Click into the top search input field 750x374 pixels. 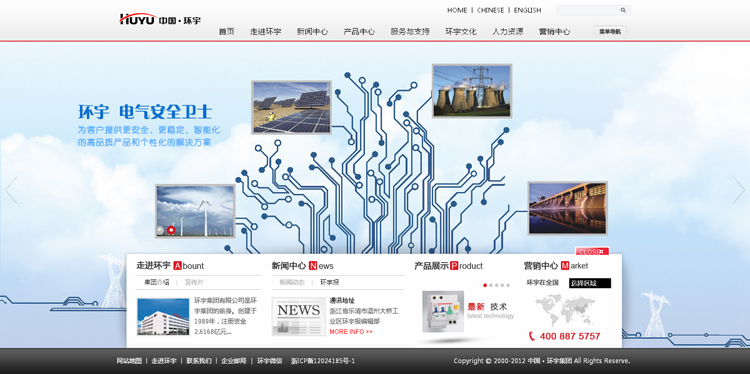tap(588, 10)
